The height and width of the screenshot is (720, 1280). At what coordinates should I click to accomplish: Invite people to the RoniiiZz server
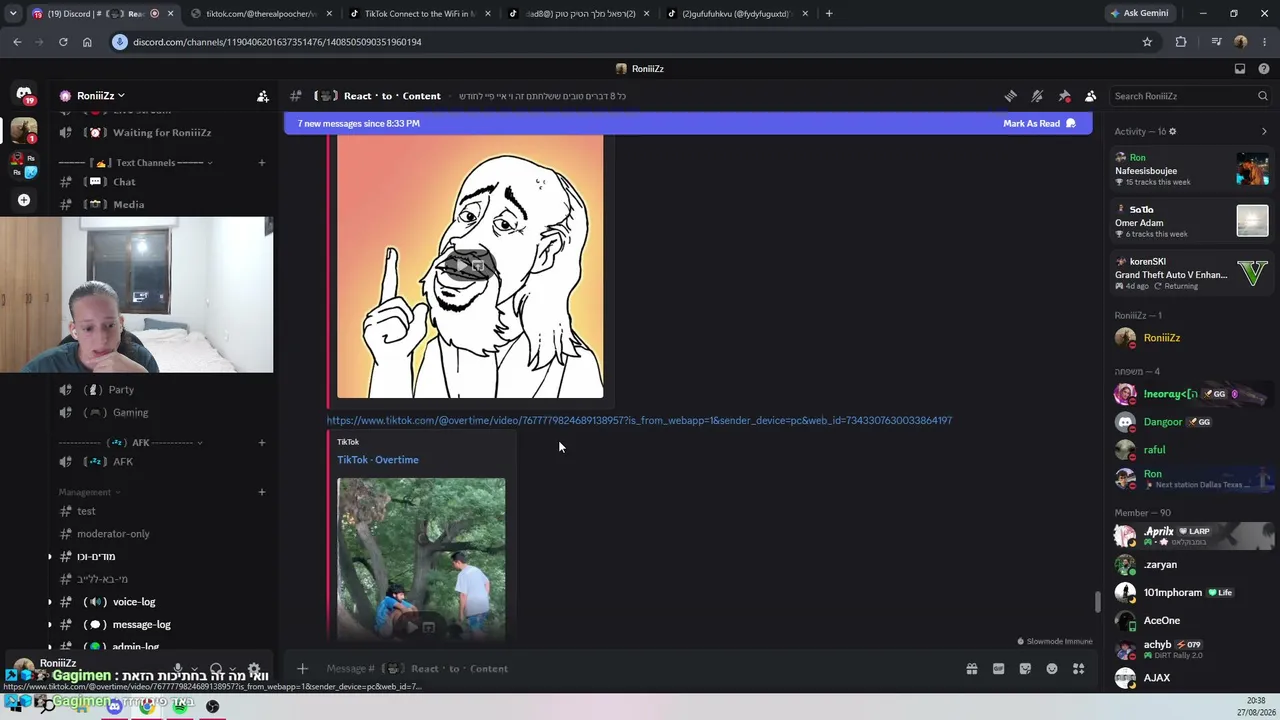click(263, 96)
